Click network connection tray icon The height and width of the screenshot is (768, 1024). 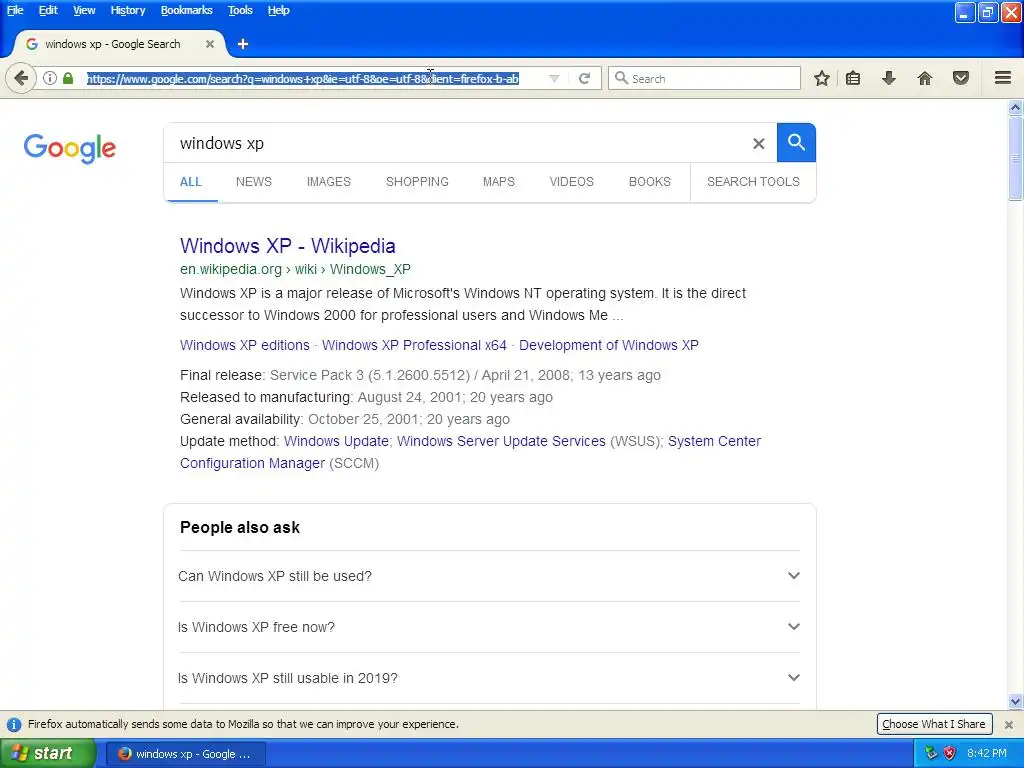[931, 753]
